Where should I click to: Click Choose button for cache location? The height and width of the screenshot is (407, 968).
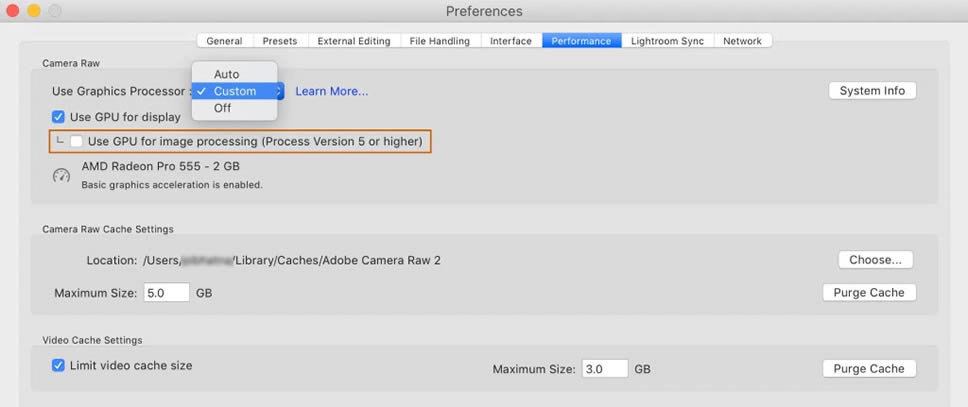[875, 260]
